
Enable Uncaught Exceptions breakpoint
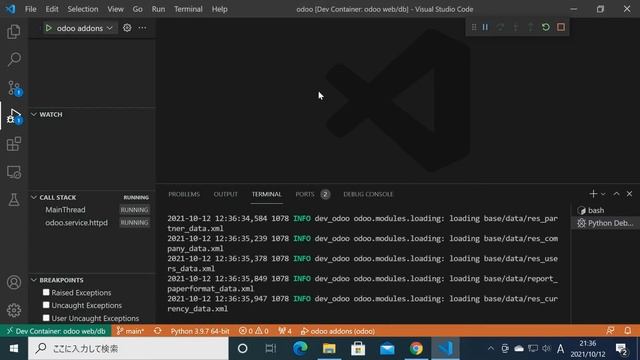(46, 305)
